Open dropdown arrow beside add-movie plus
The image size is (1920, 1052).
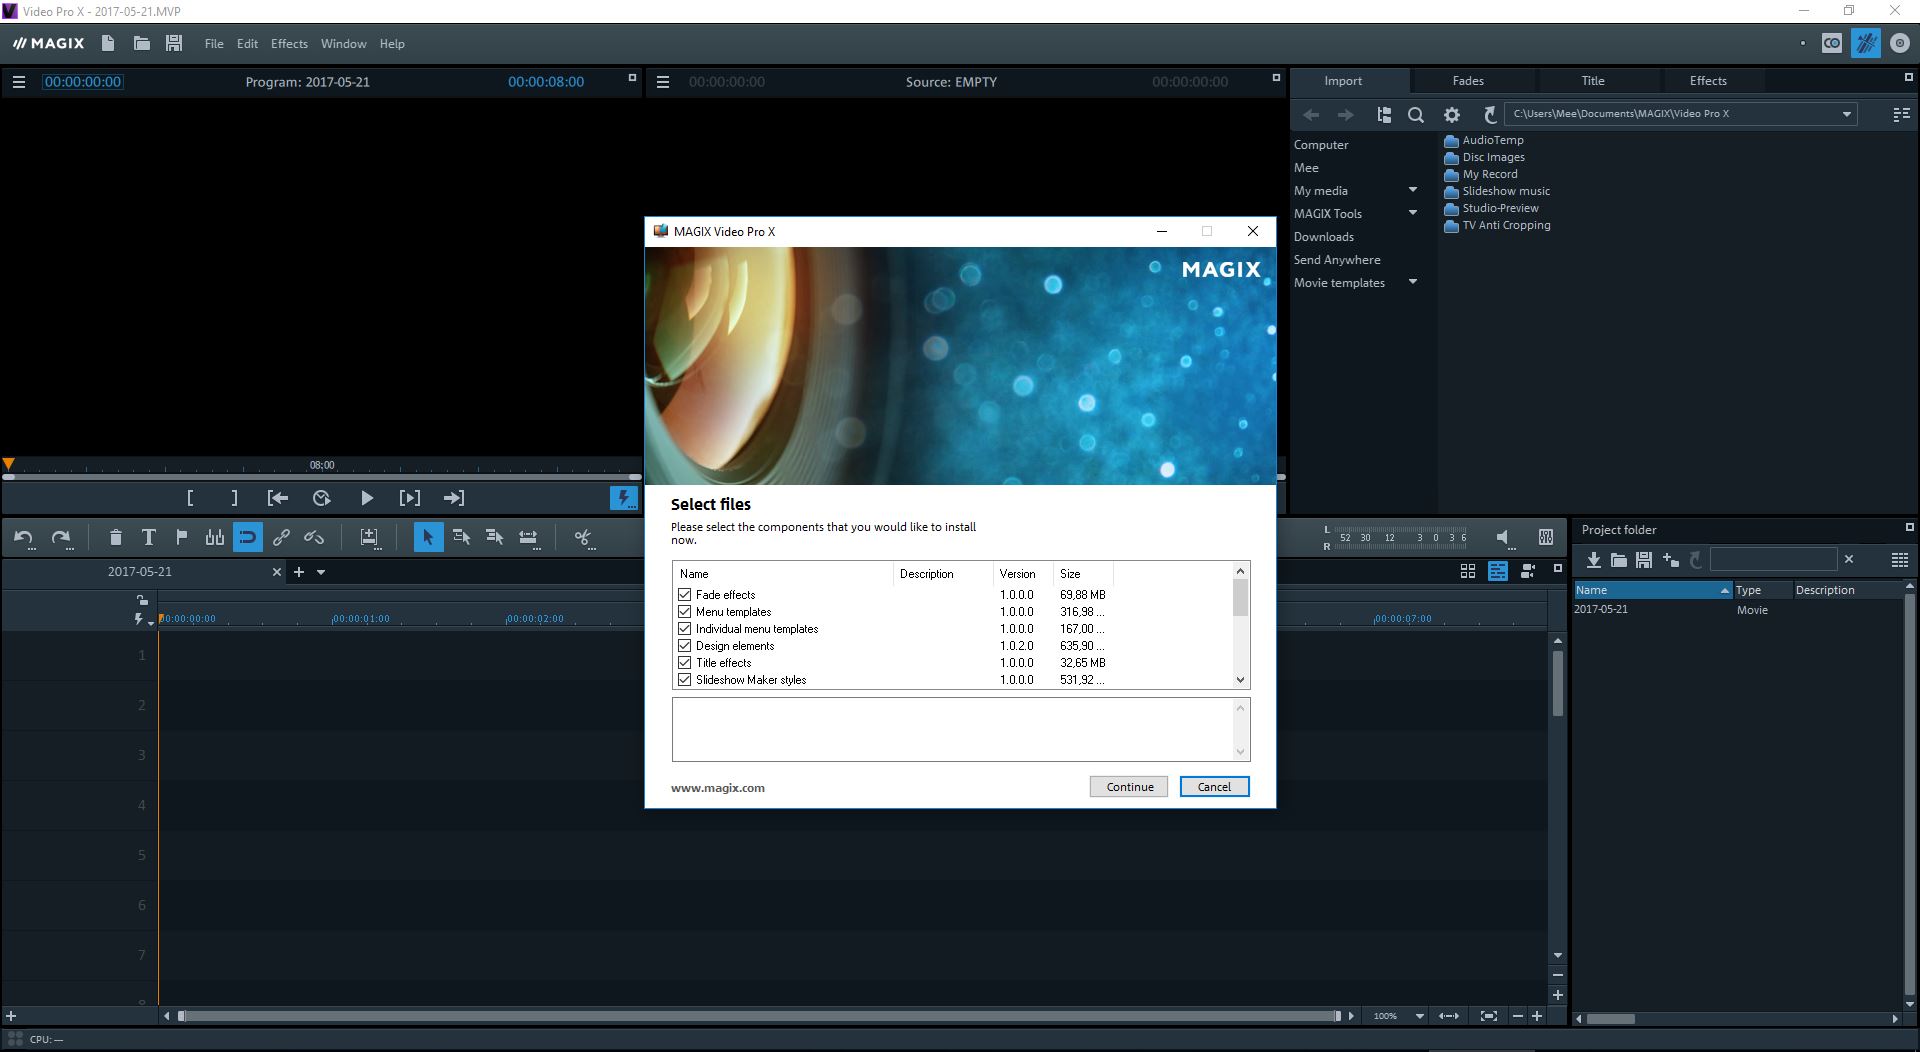pos(321,572)
